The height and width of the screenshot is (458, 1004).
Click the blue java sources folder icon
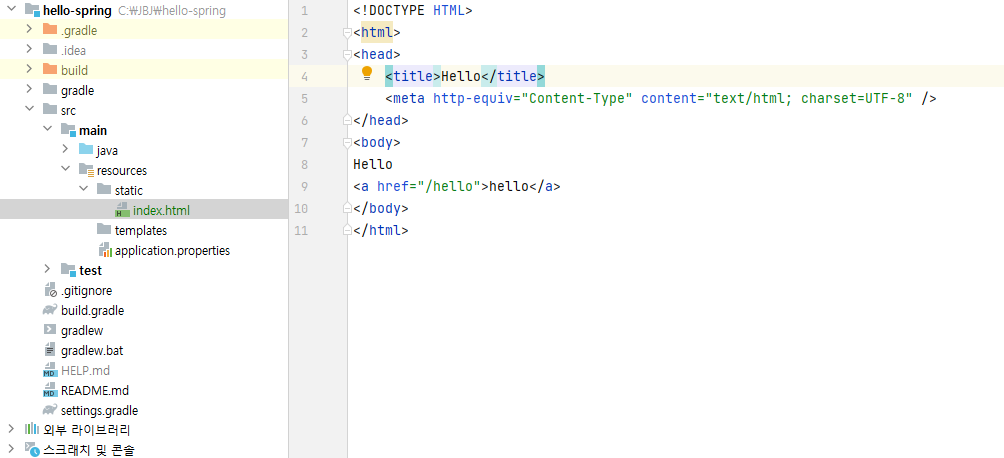point(86,150)
